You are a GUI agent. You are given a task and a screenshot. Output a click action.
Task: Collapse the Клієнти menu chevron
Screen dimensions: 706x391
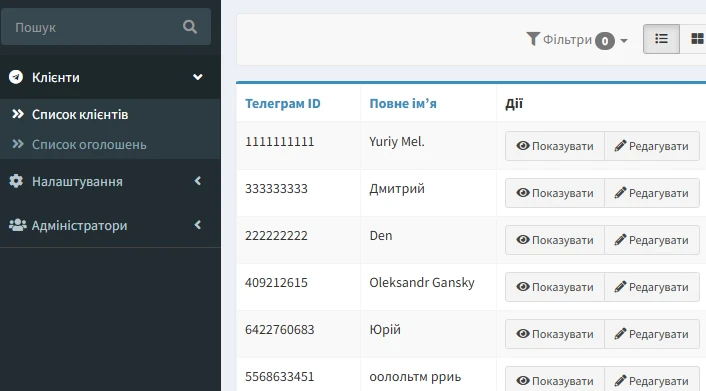(x=198, y=77)
